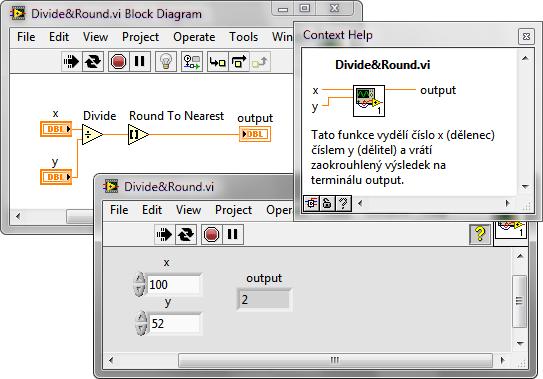The height and width of the screenshot is (379, 543).
Task: Select the Divide function node
Action: click(x=92, y=134)
